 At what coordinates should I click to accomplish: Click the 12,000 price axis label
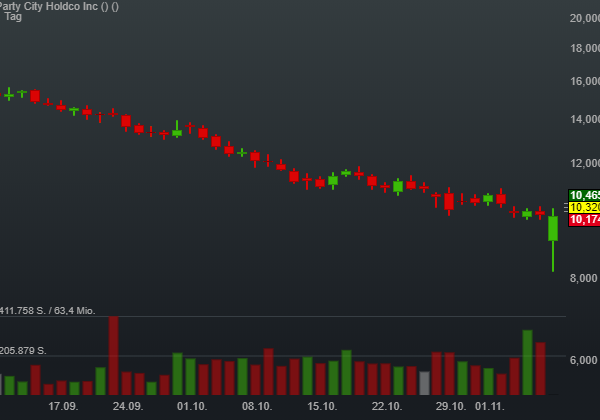pyautogui.click(x=585, y=163)
